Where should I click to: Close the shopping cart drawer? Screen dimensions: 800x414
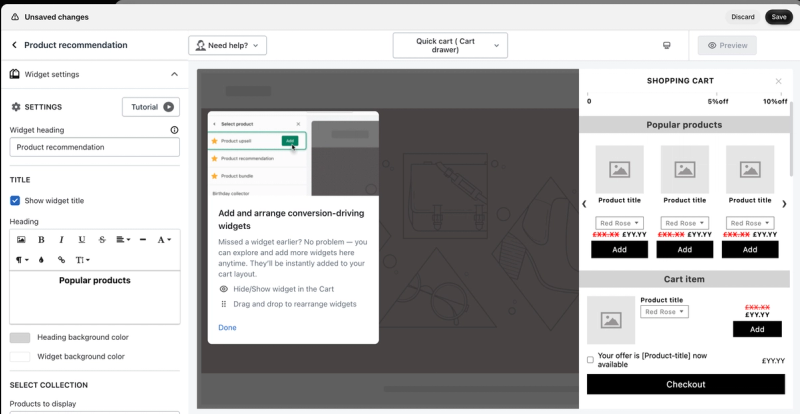779,81
